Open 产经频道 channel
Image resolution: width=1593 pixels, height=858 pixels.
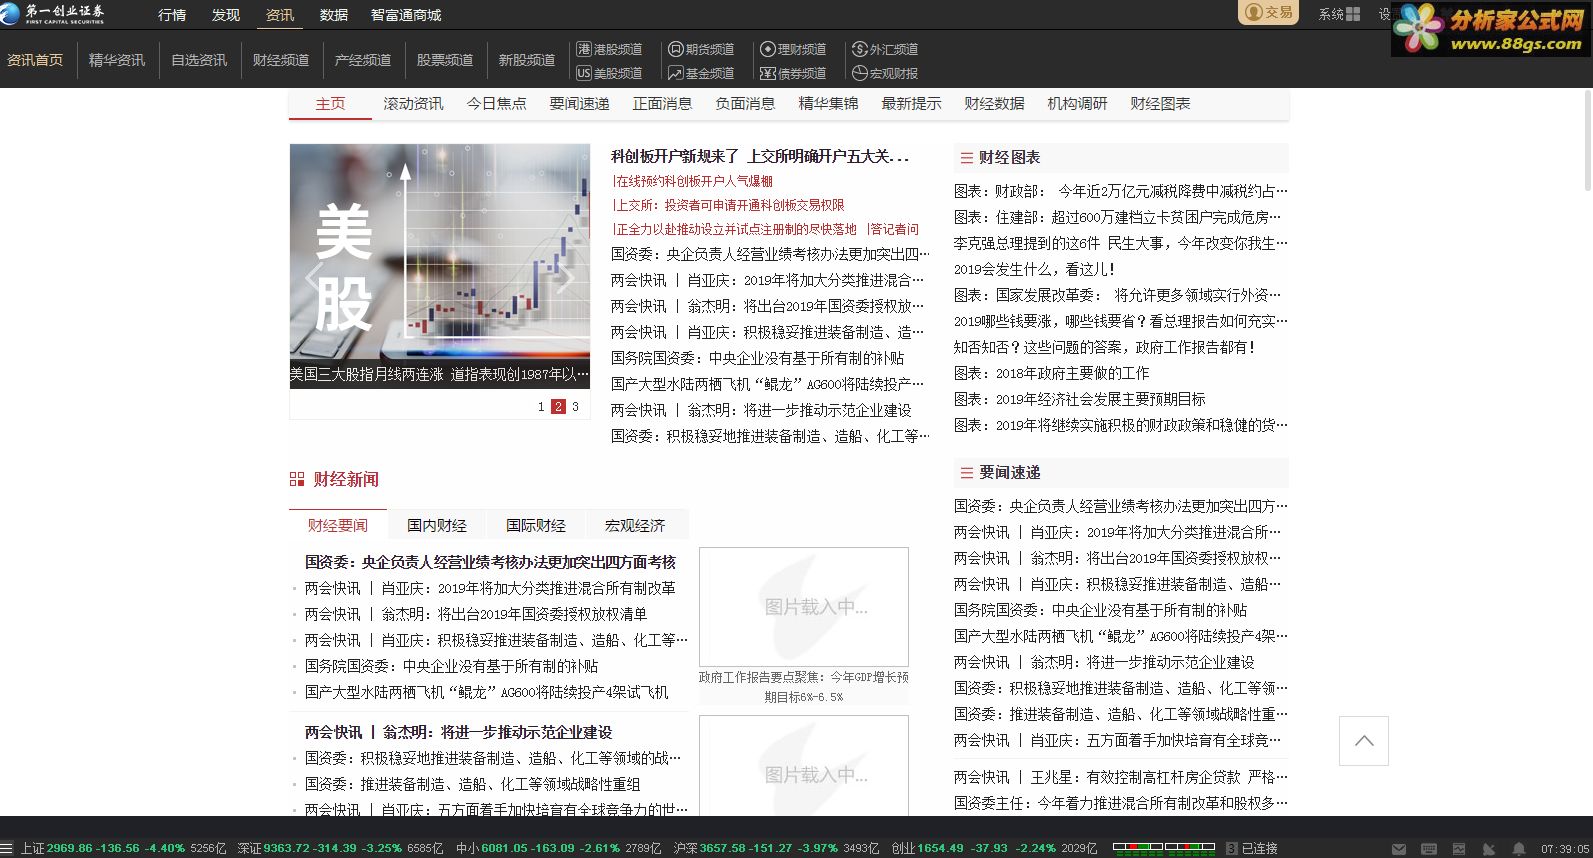pos(363,60)
